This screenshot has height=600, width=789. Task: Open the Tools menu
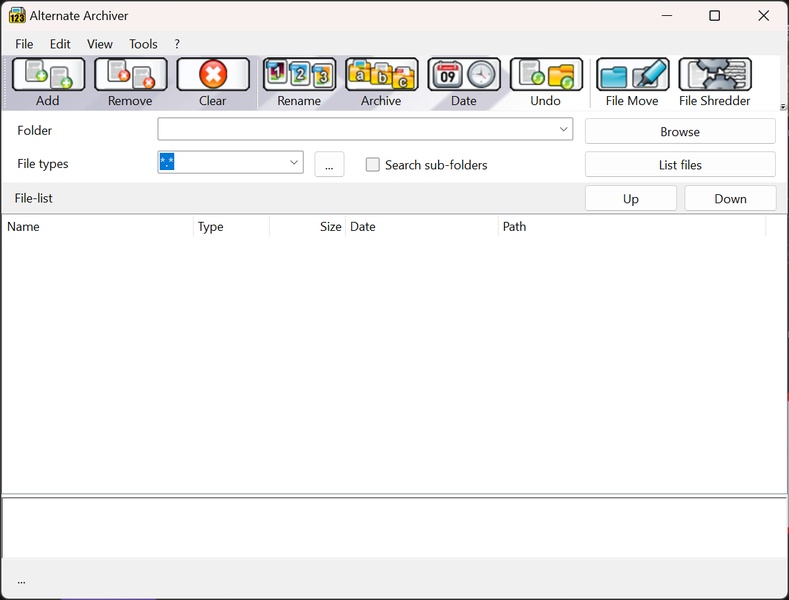point(143,44)
